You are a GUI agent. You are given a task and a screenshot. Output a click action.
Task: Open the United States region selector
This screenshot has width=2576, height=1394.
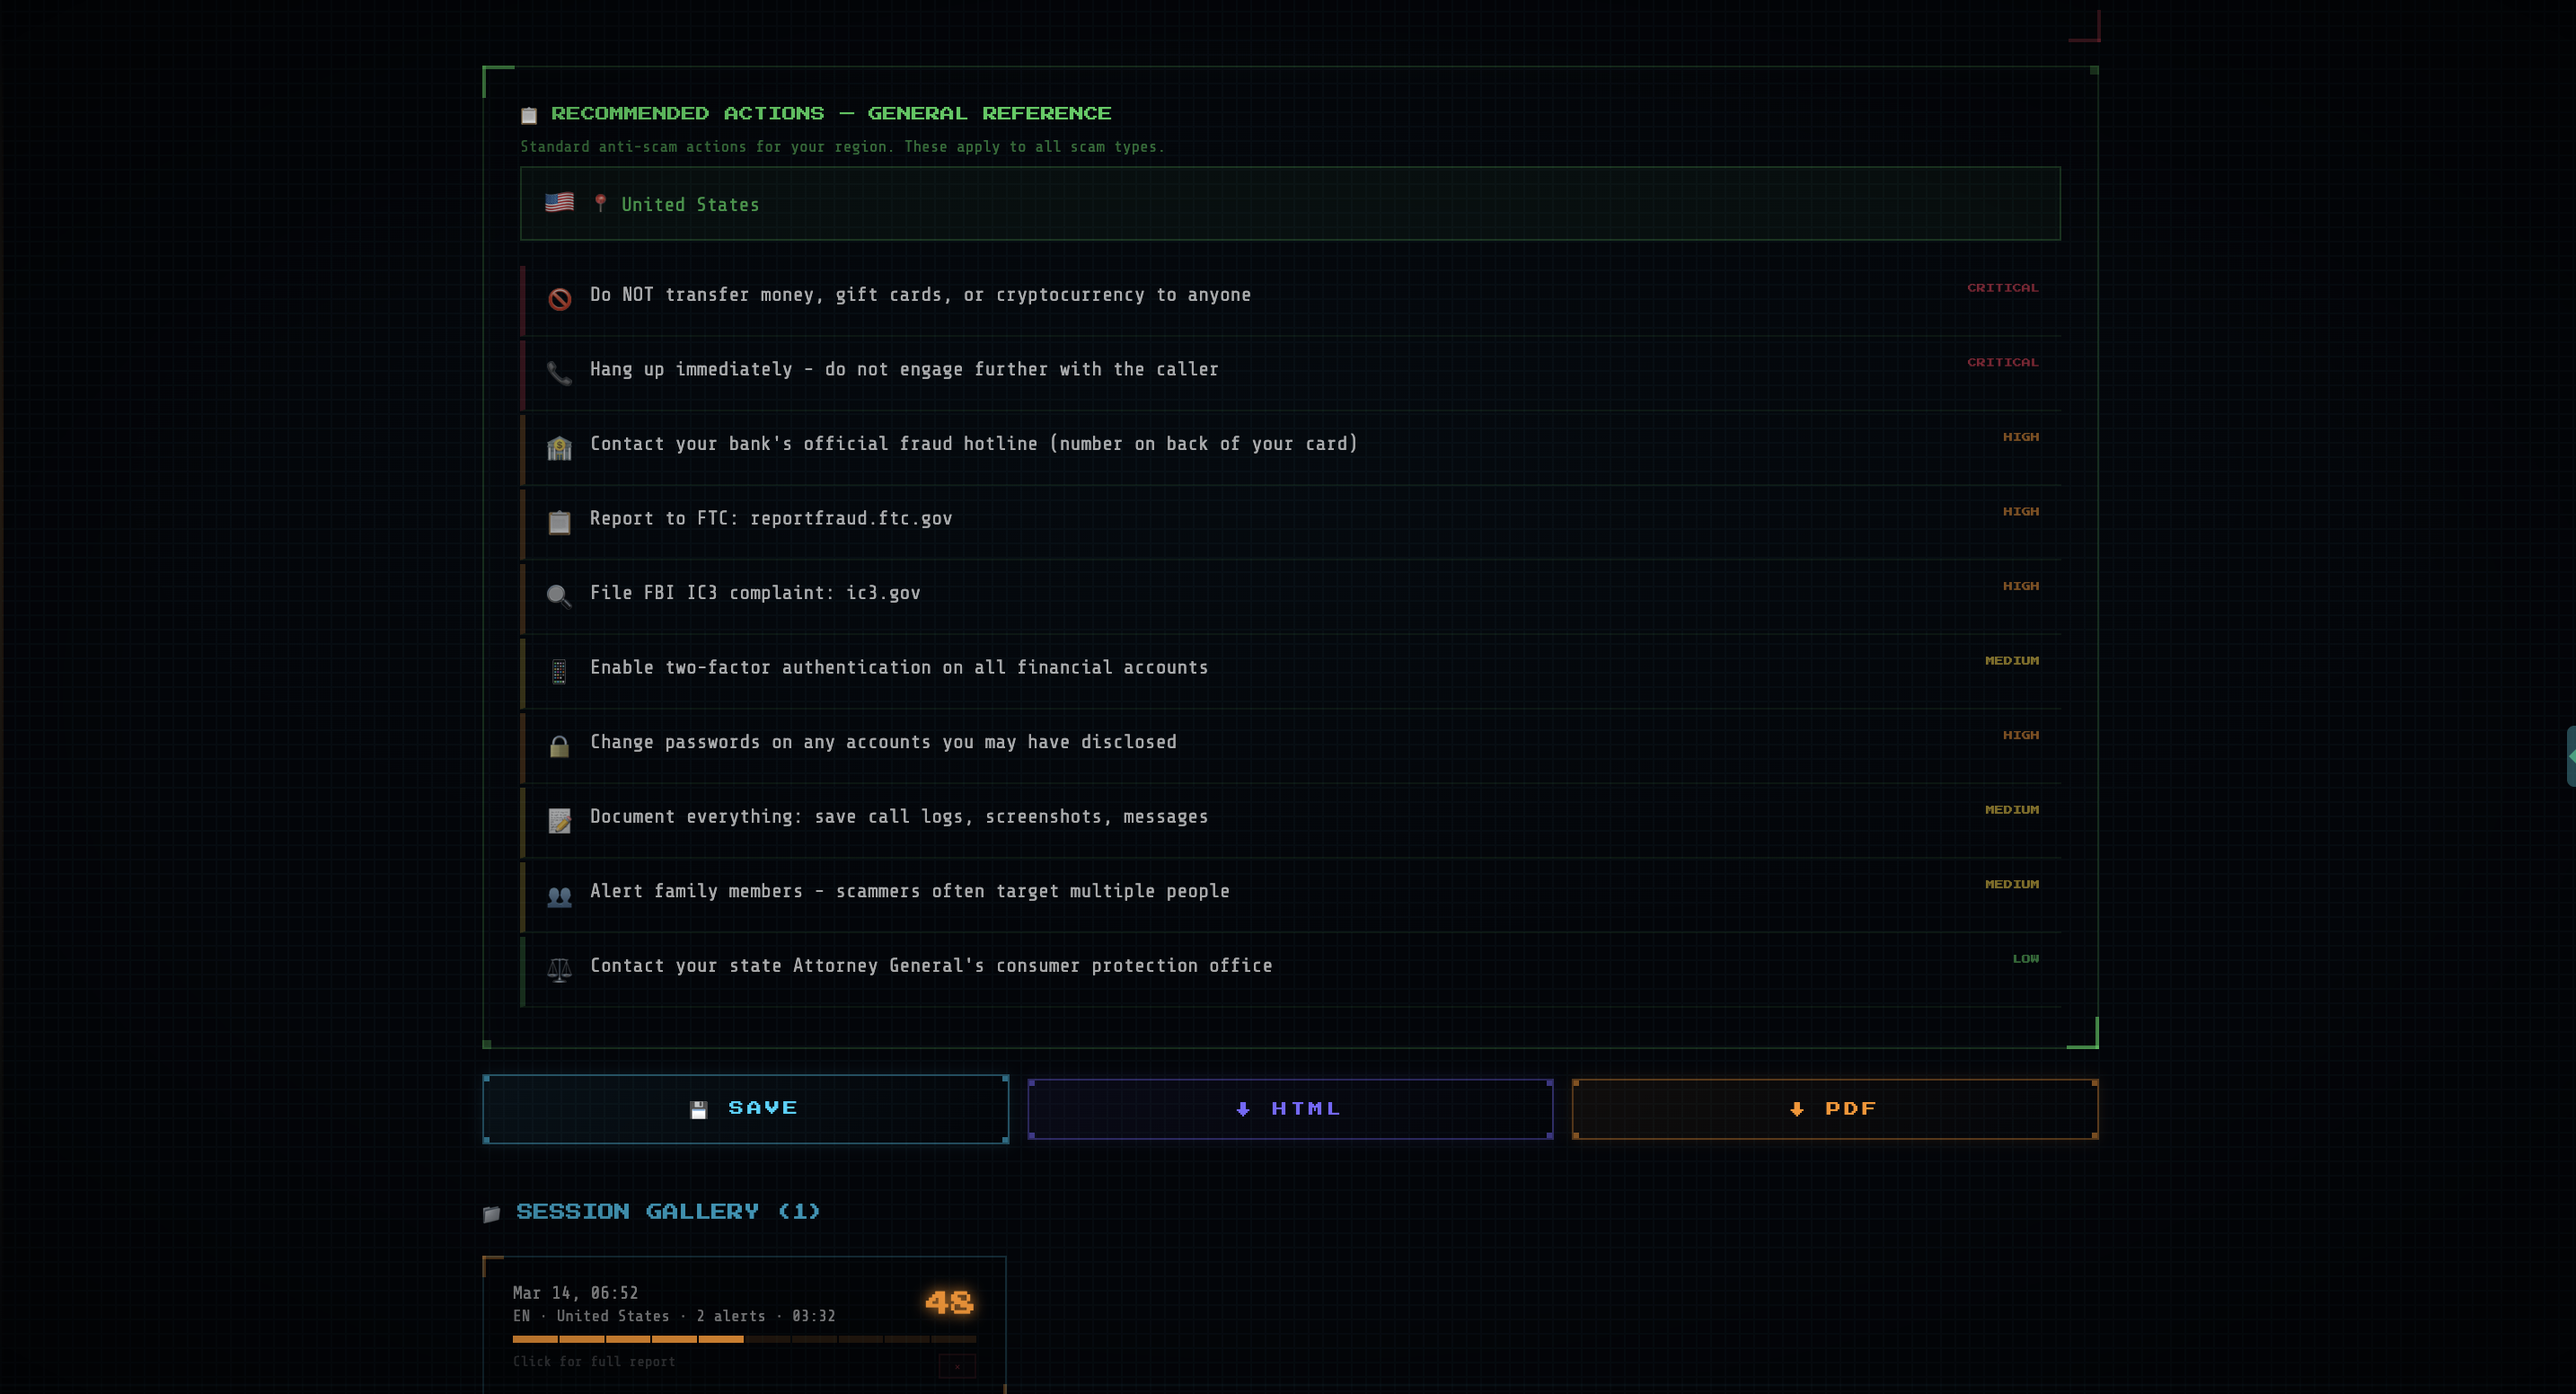(1289, 204)
